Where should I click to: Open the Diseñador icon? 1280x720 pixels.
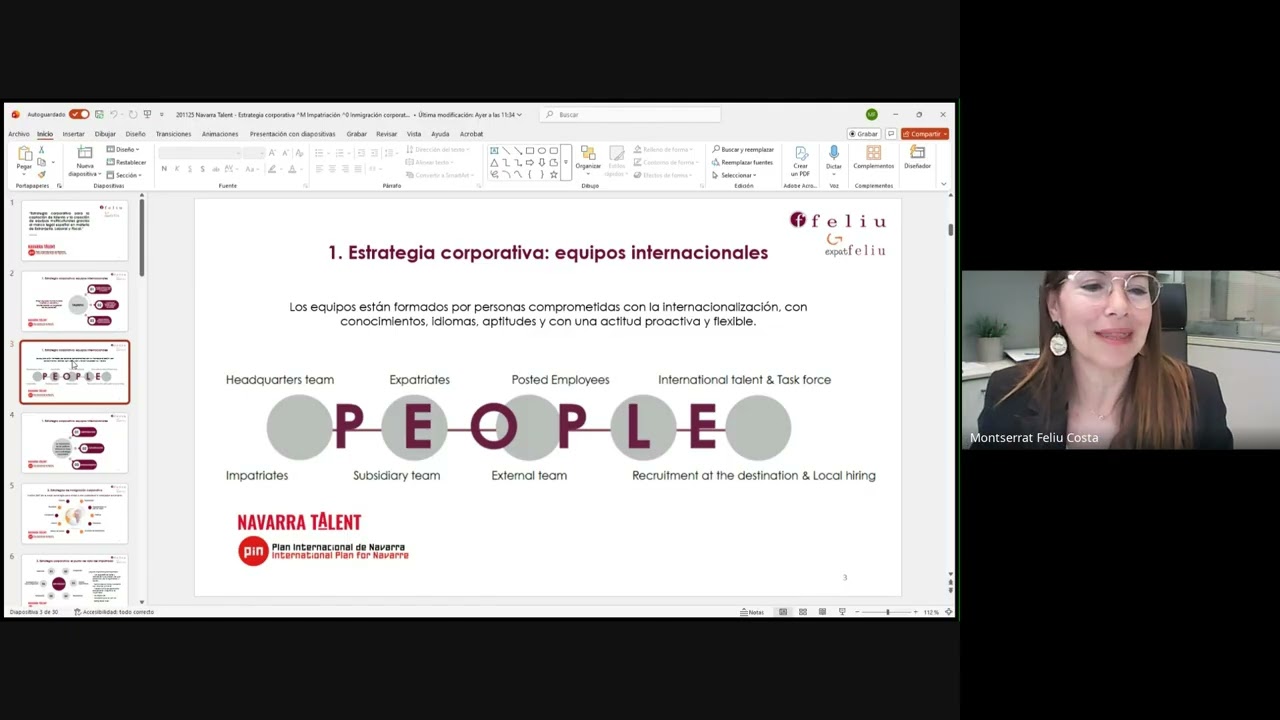(917, 153)
